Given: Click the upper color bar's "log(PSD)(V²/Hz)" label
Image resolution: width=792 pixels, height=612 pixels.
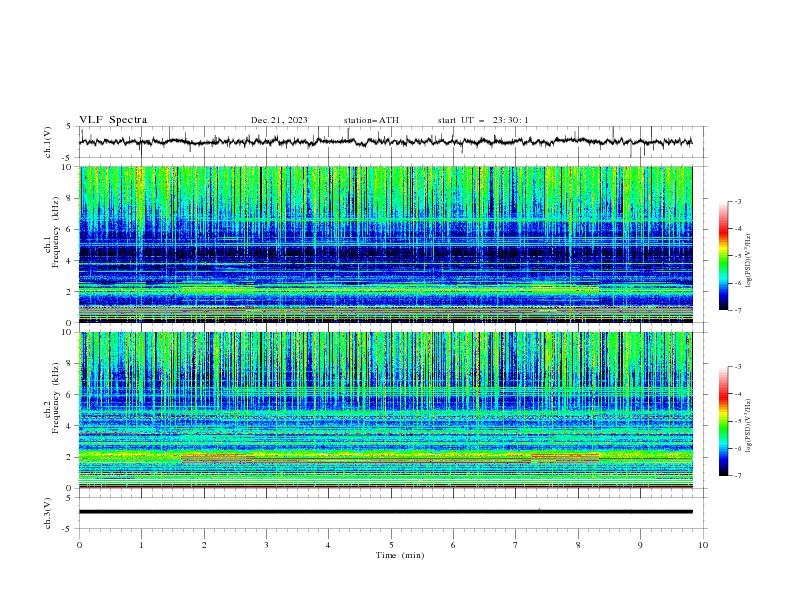Looking at the screenshot, I should coord(749,261).
